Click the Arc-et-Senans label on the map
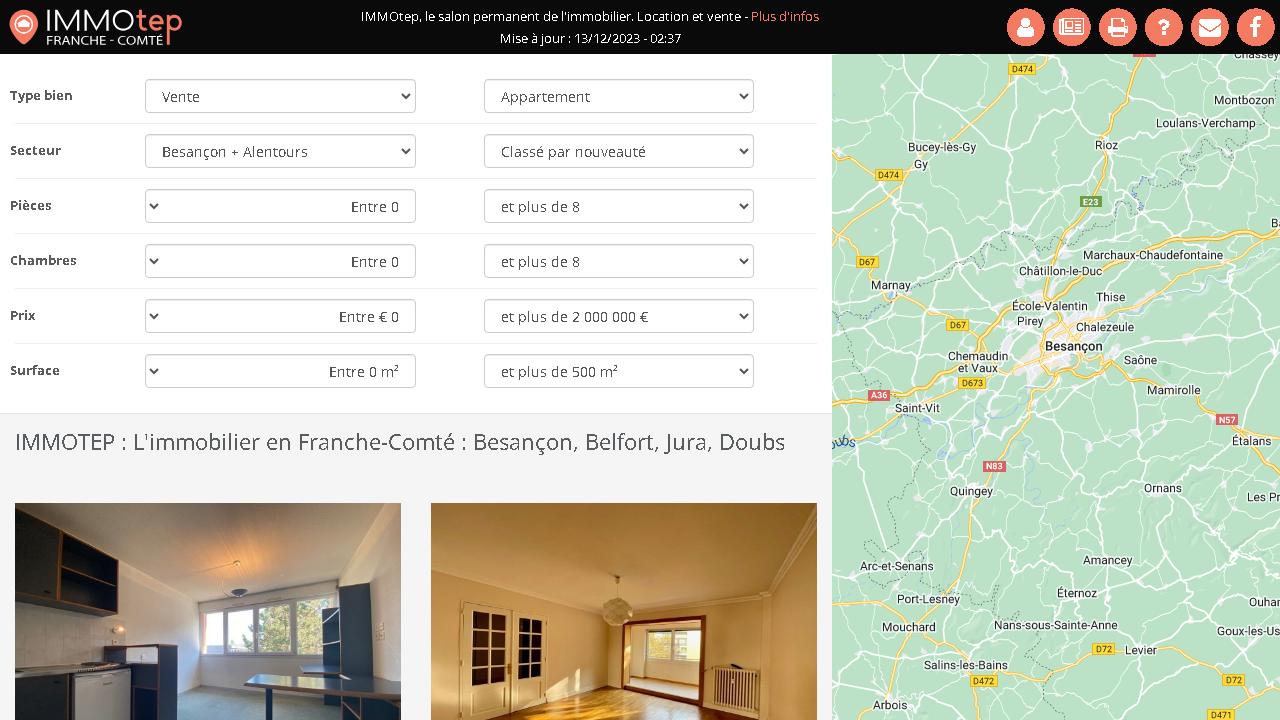 tap(896, 566)
